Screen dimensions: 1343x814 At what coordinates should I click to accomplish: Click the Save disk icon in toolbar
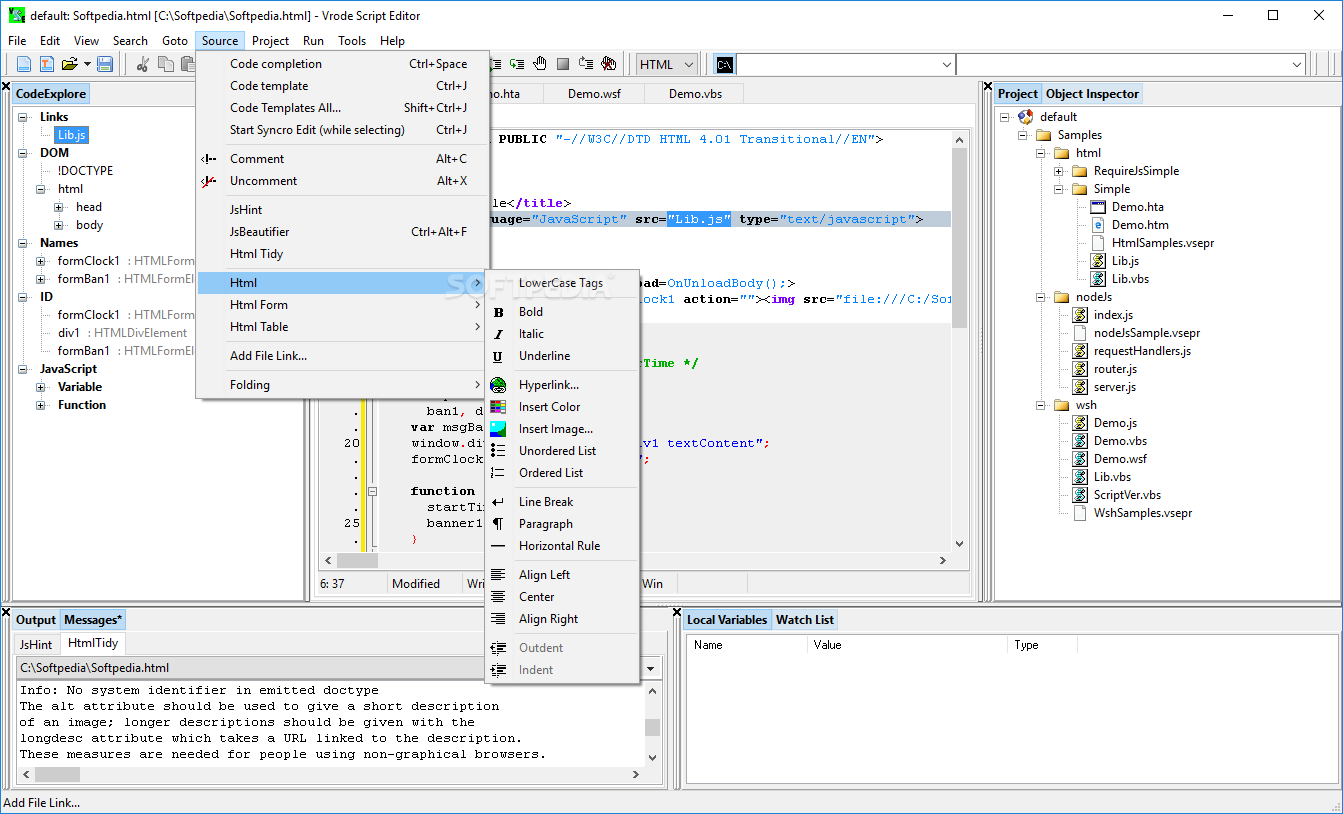(x=105, y=64)
